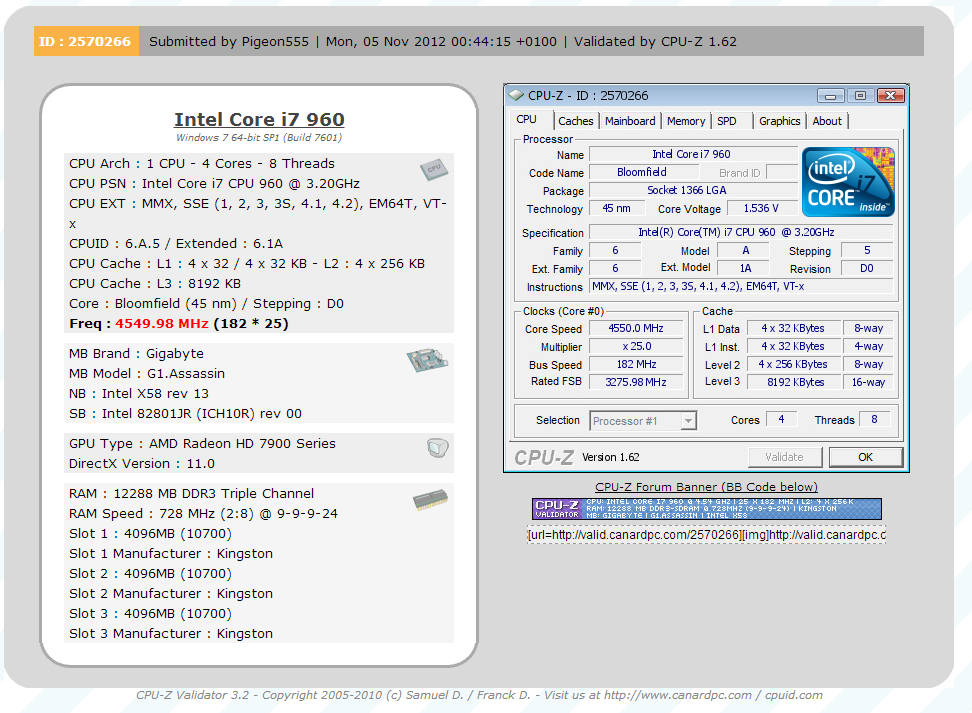Click the Package Socket 1366 LGA field

[692, 190]
